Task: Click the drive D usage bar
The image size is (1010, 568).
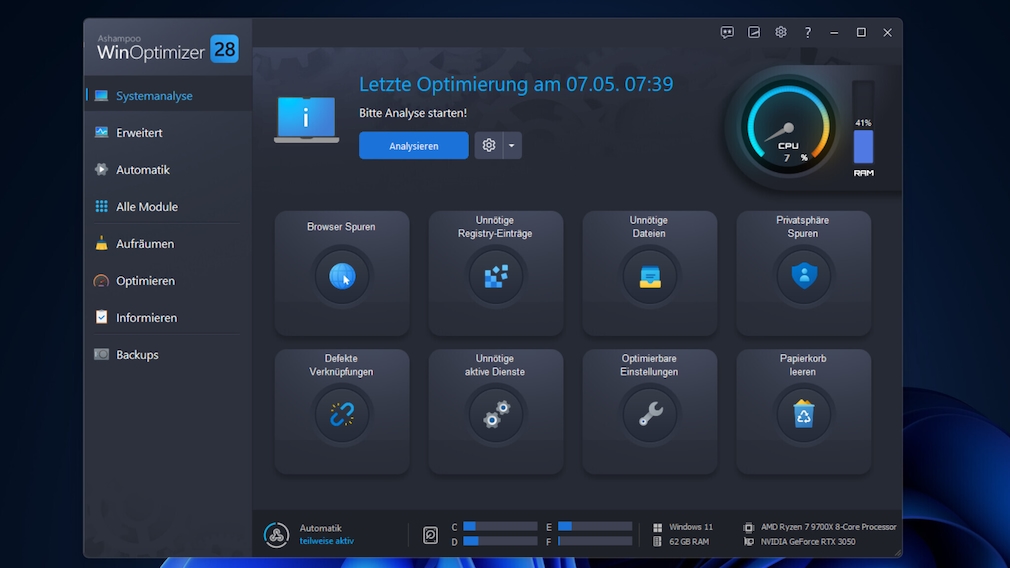Action: coord(500,542)
